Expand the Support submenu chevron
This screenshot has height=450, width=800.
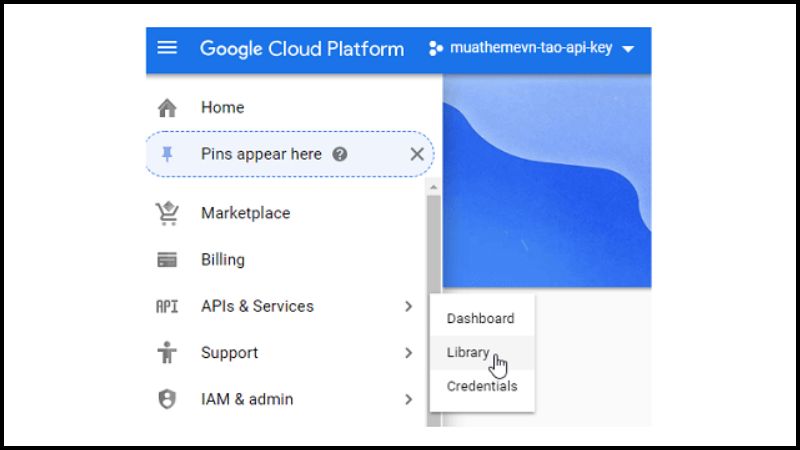tap(408, 353)
